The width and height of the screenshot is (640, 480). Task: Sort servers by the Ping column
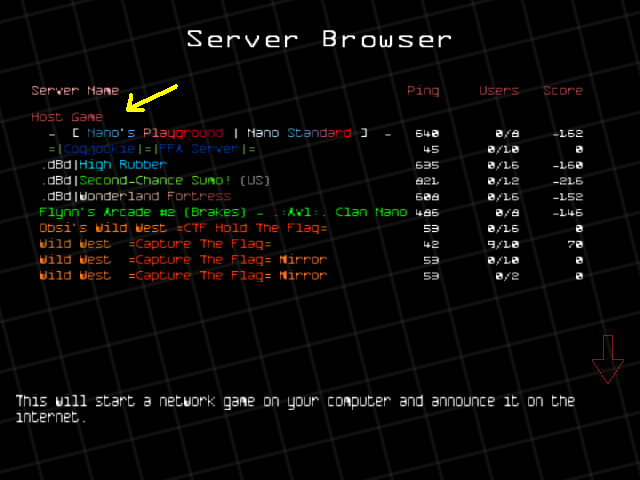423,91
